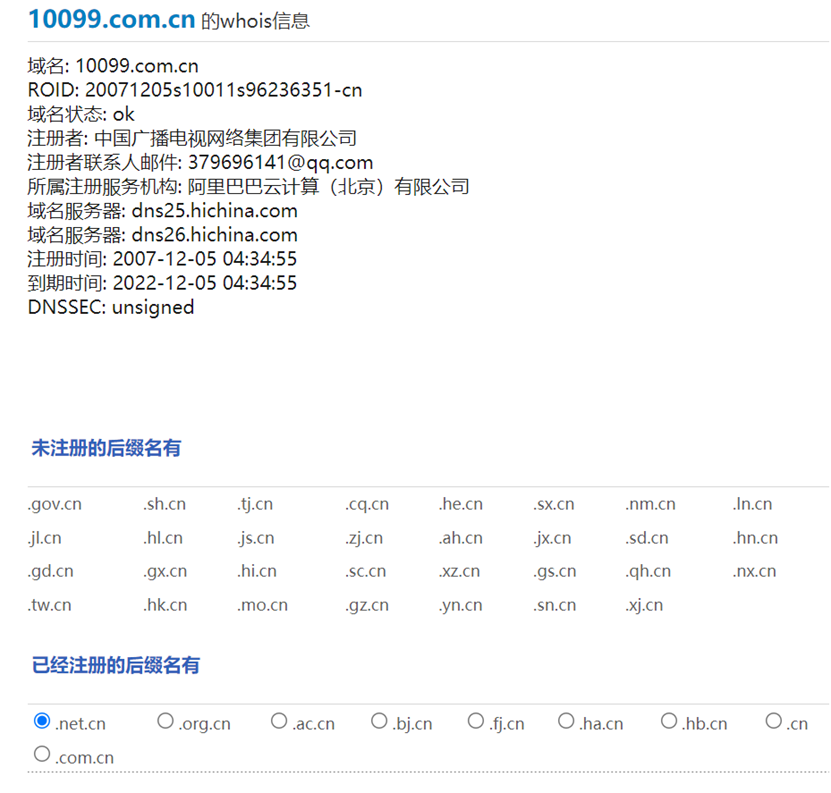Click the .hn.cn suffix link
This screenshot has height=793, width=831.
click(756, 538)
